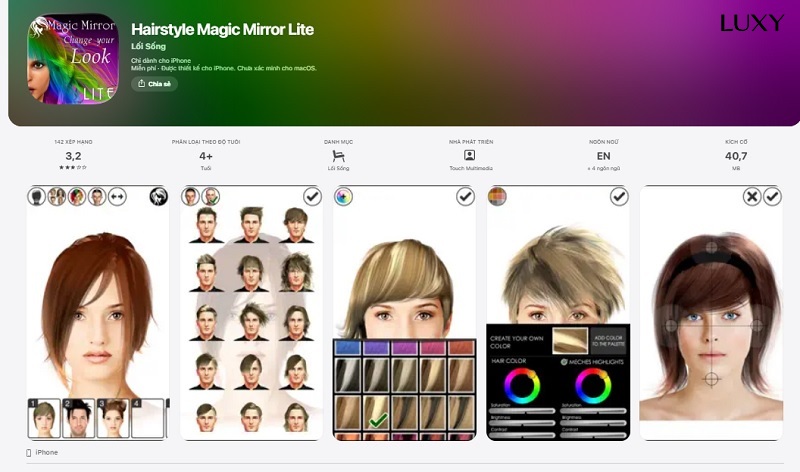Click the single face icon beside the flip arrows

point(96,196)
